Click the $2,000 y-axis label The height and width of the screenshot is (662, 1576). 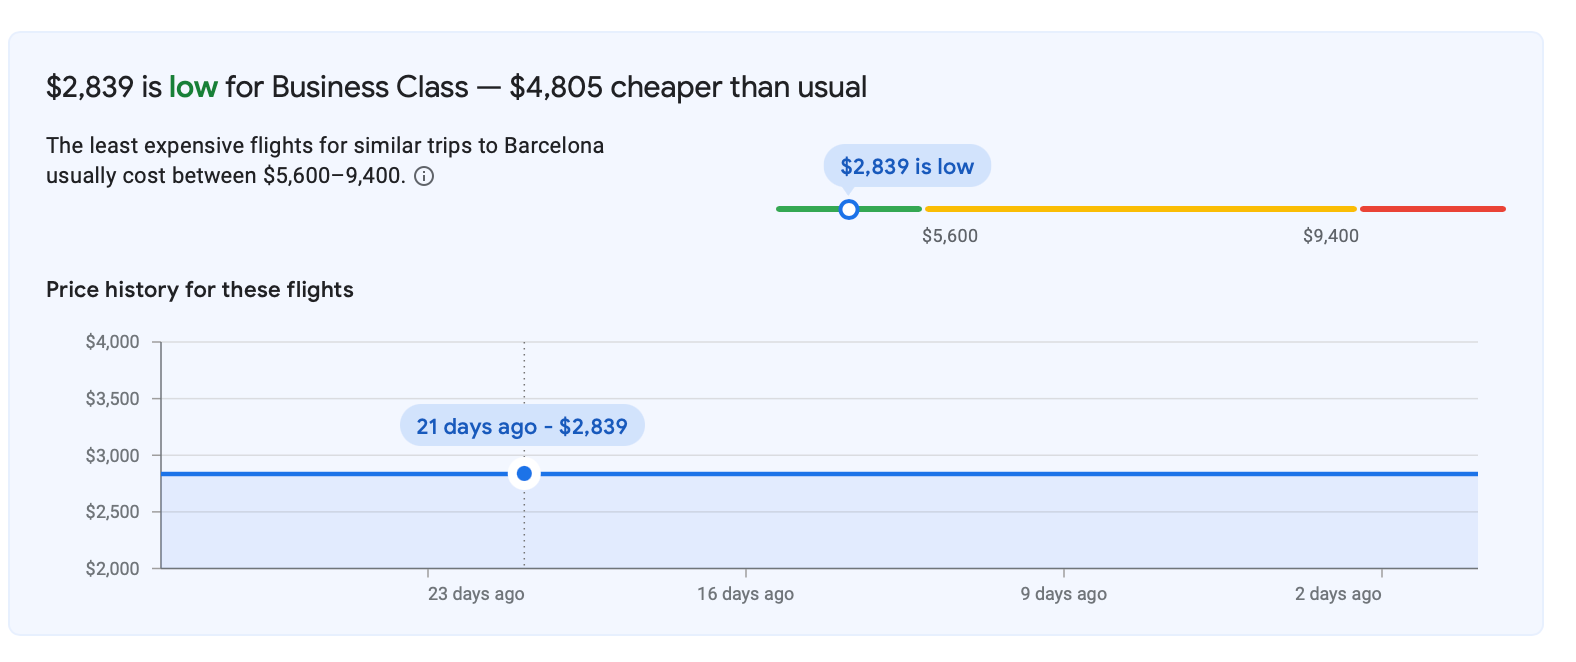tap(113, 569)
